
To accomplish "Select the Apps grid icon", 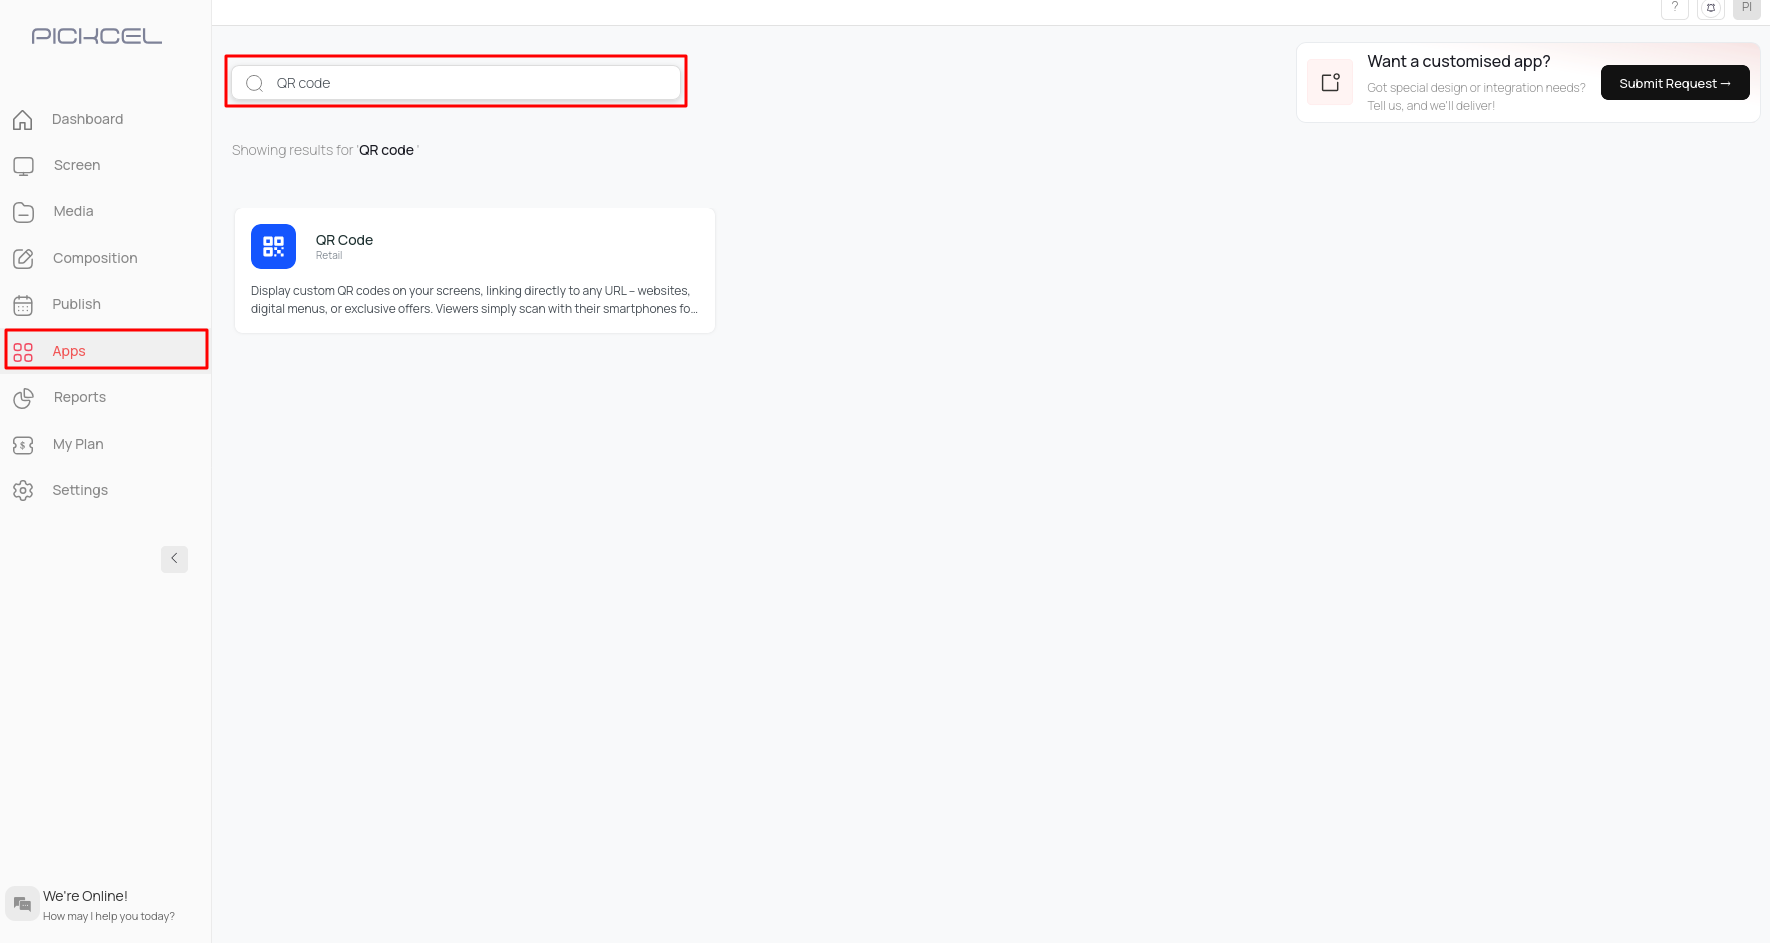I will [x=23, y=352].
